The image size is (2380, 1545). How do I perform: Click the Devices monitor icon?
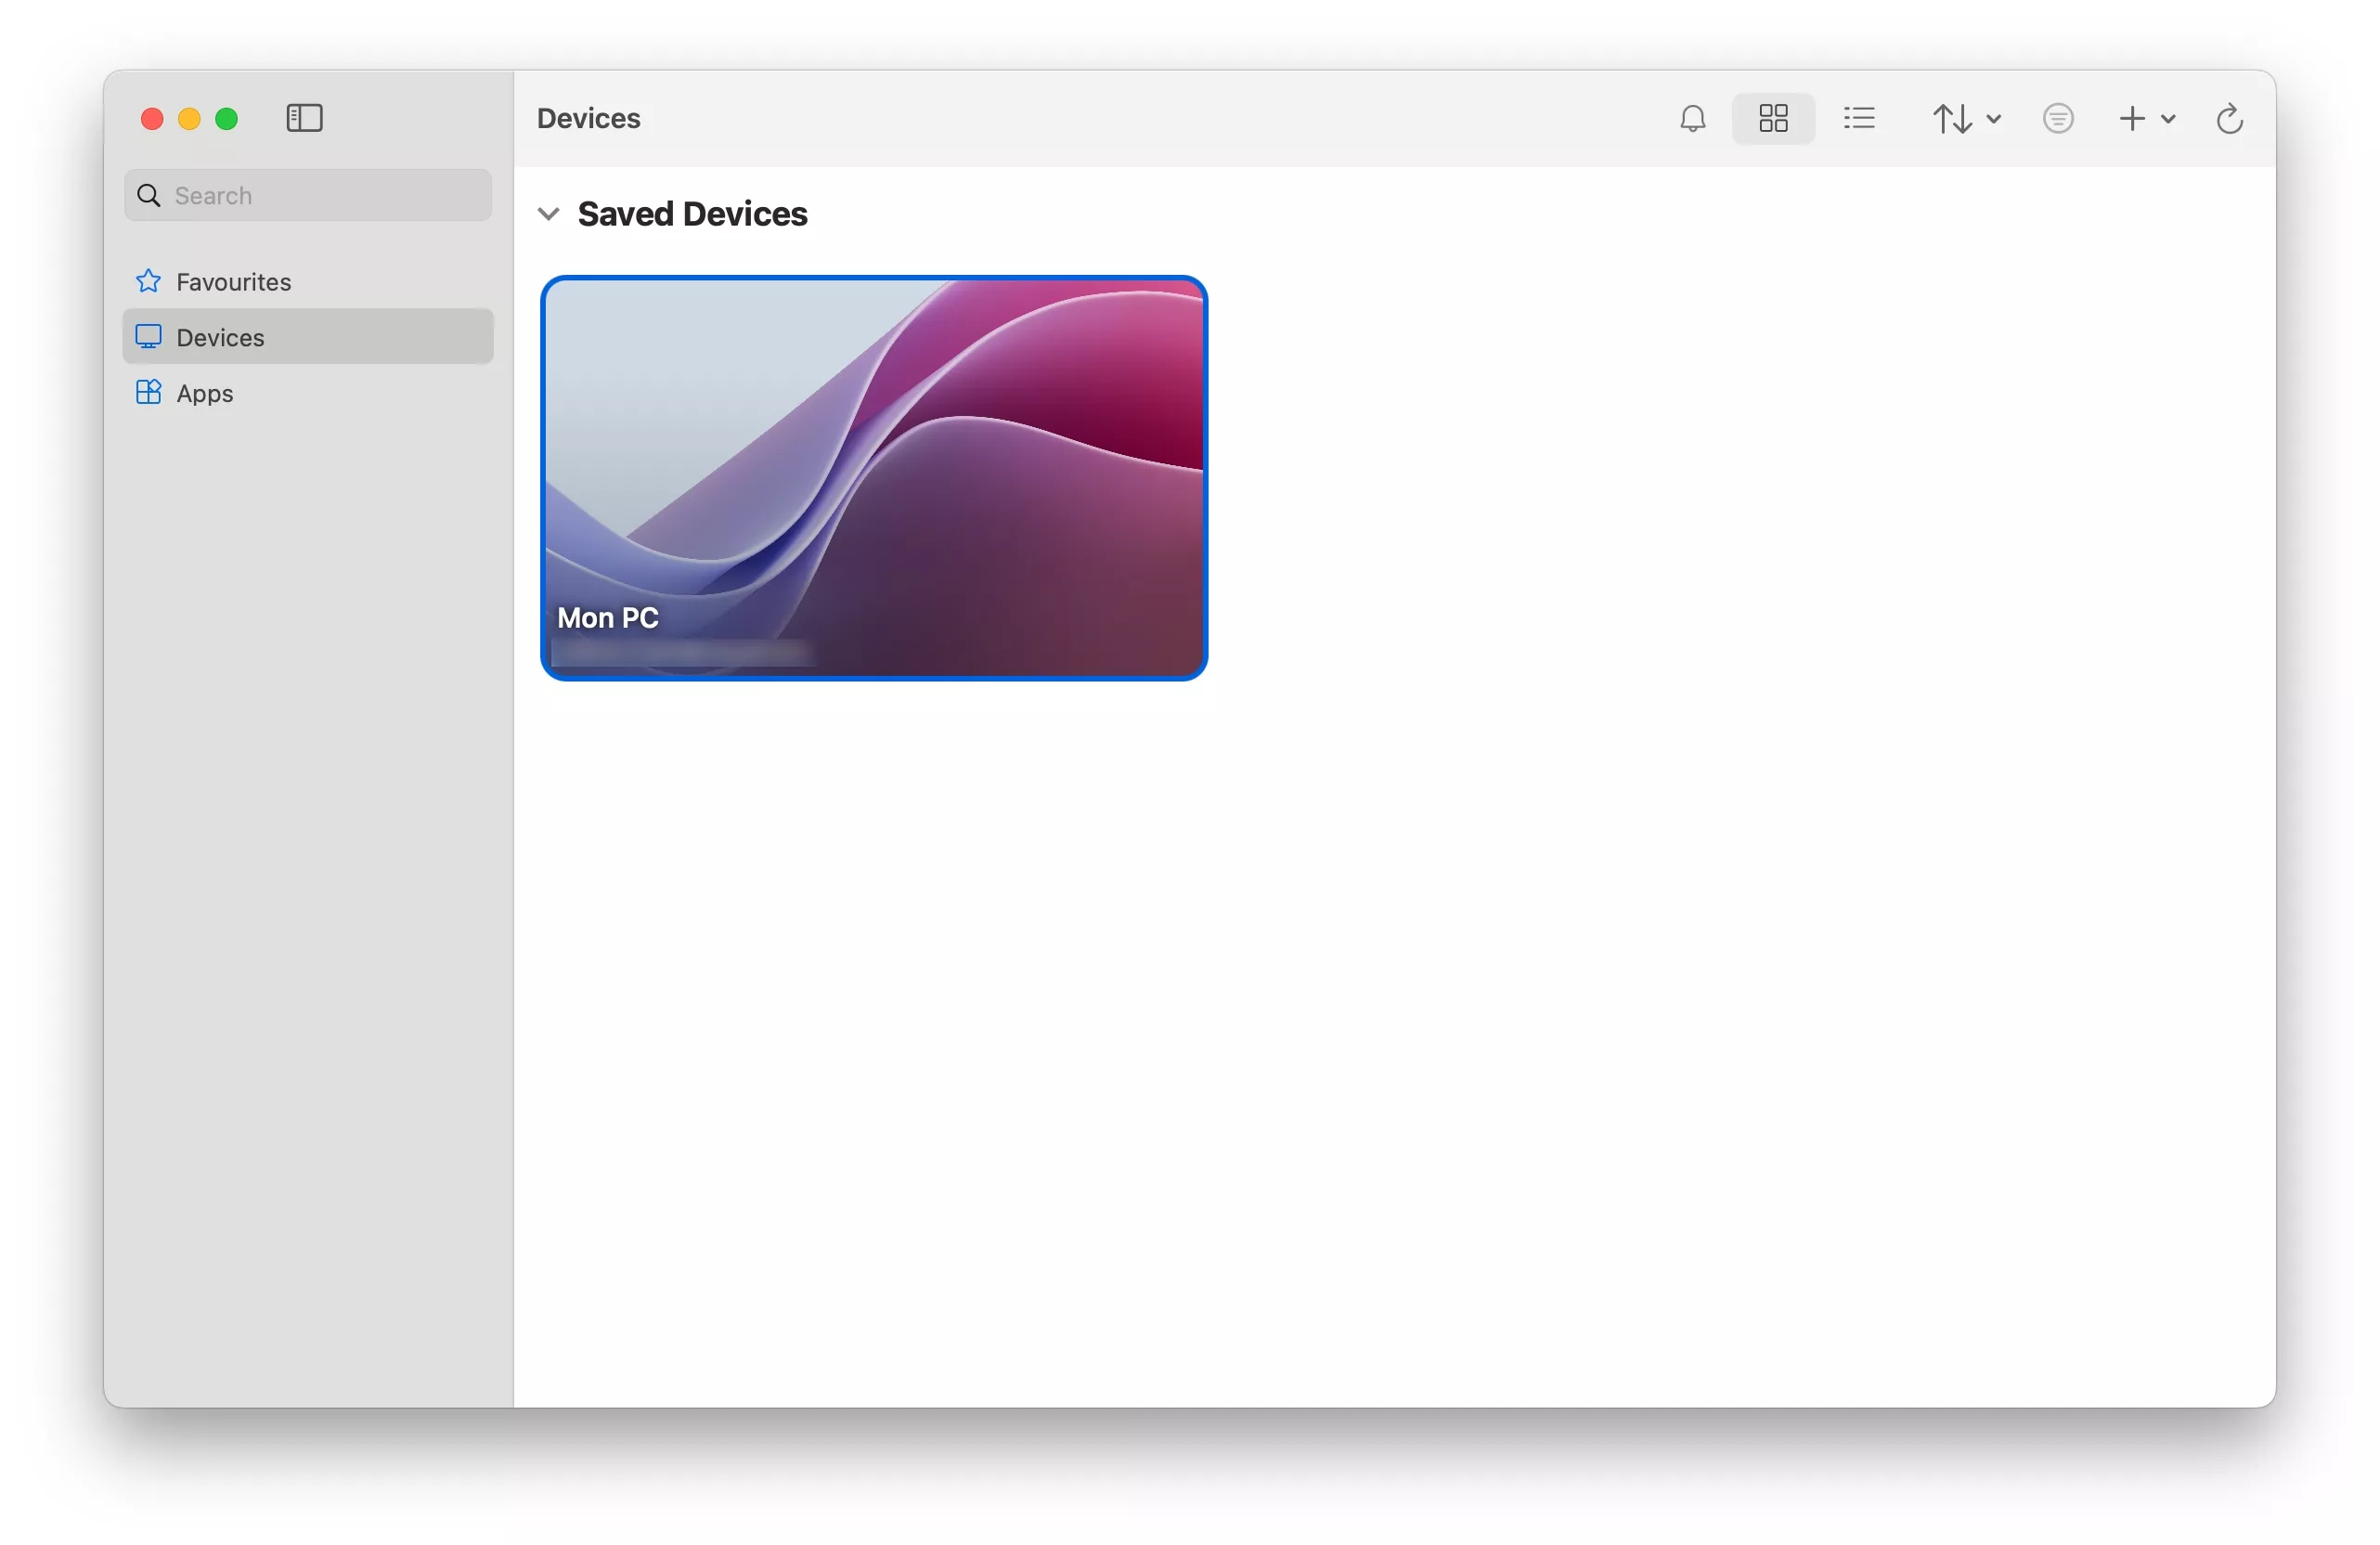click(148, 337)
